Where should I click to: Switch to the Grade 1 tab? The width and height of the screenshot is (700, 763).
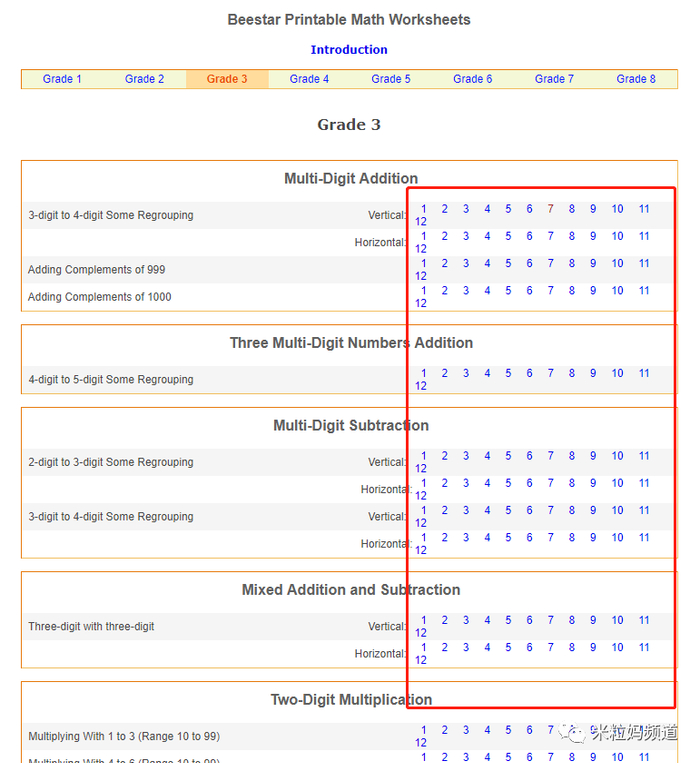click(62, 79)
